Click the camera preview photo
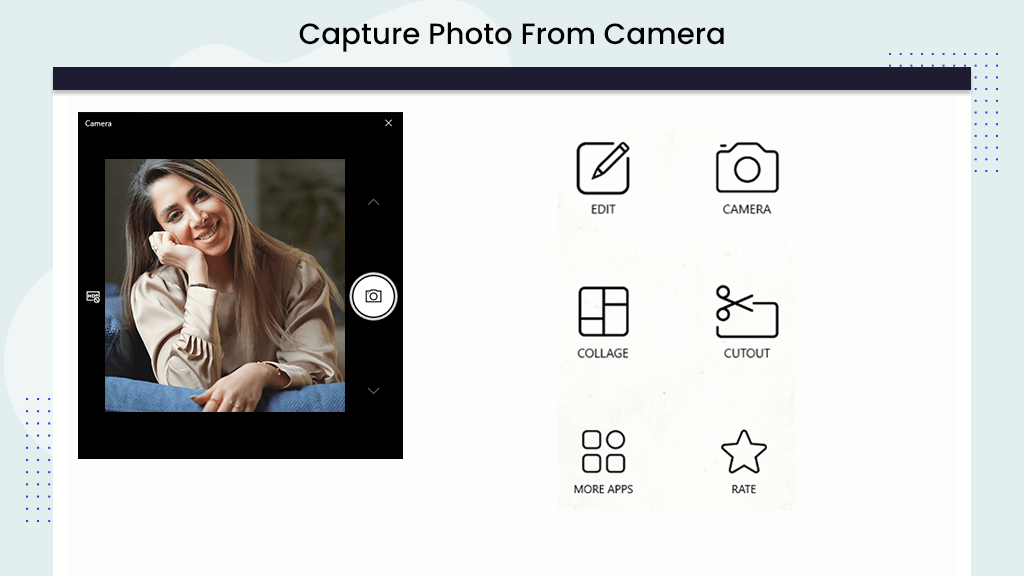The height and width of the screenshot is (576, 1024). [225, 285]
